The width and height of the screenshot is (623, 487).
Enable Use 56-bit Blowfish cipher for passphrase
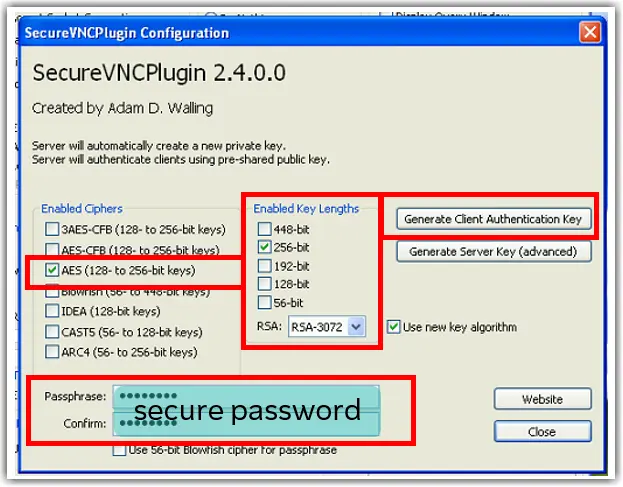tap(119, 450)
